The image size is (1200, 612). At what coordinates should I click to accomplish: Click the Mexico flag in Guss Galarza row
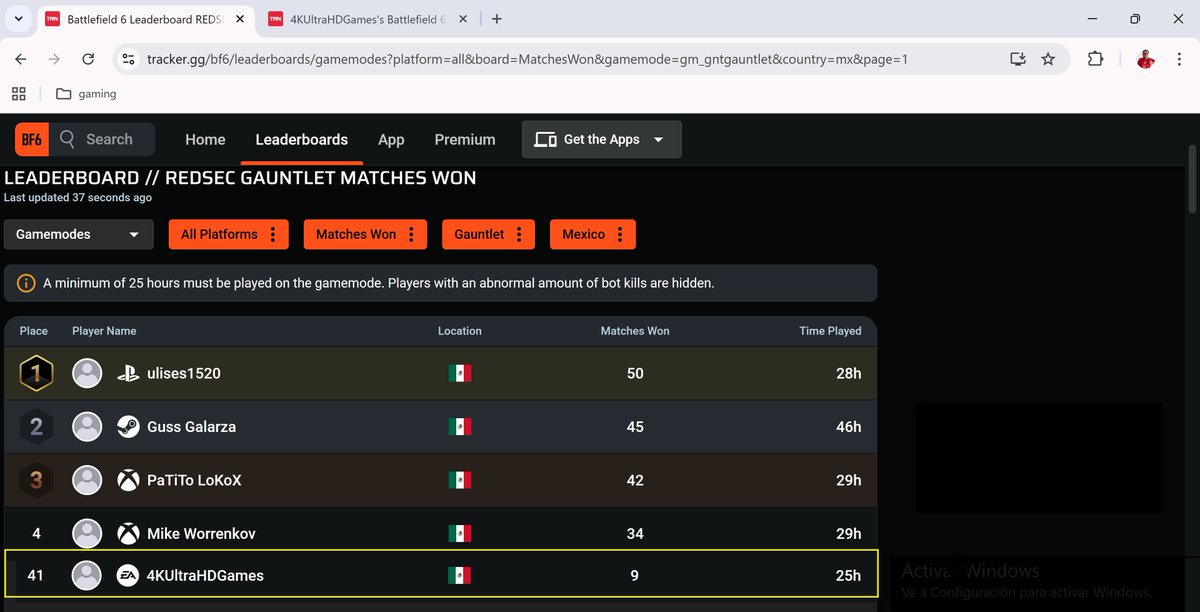[x=460, y=427]
